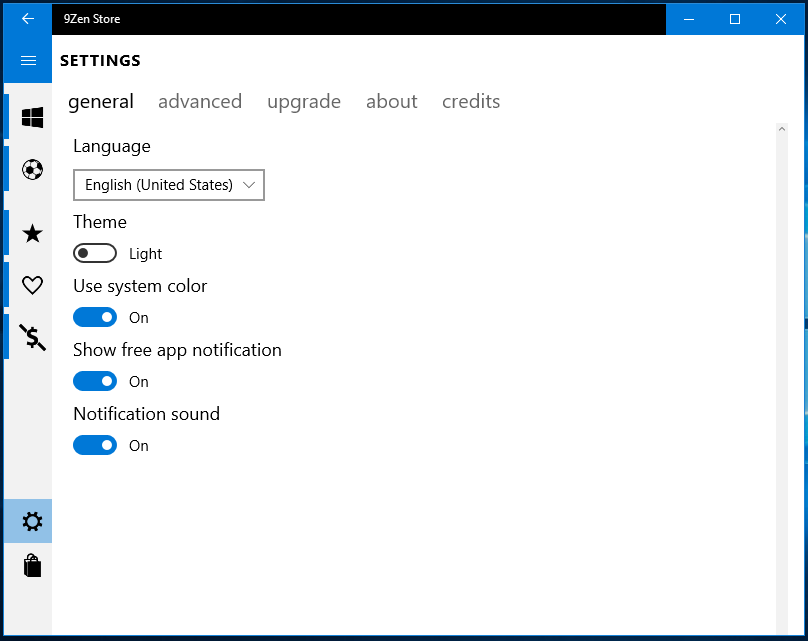Open the heart favorites section

pos(32,285)
